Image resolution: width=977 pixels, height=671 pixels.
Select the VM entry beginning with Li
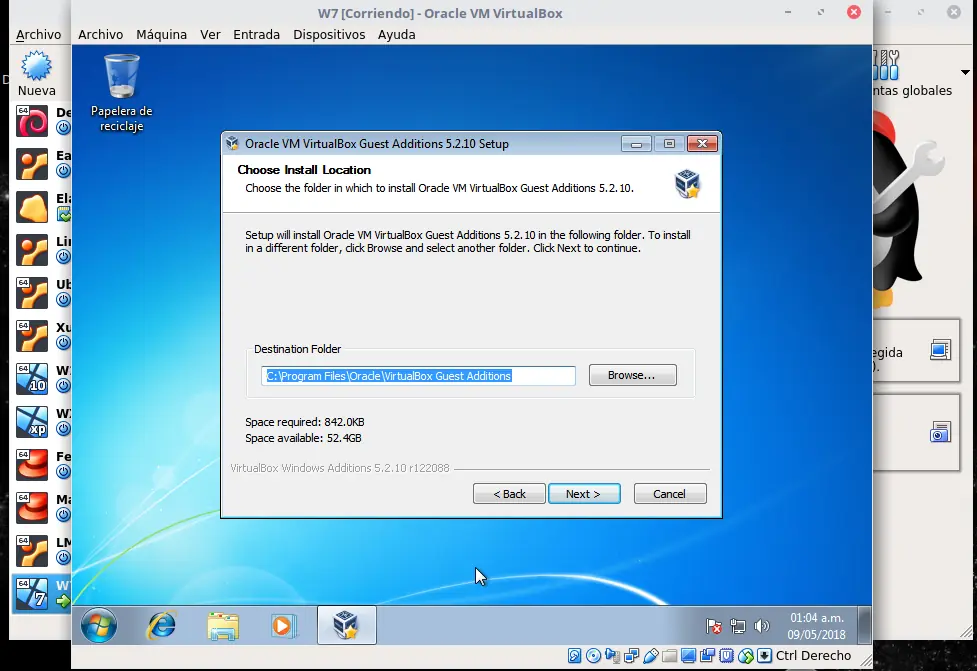pyautogui.click(x=41, y=250)
